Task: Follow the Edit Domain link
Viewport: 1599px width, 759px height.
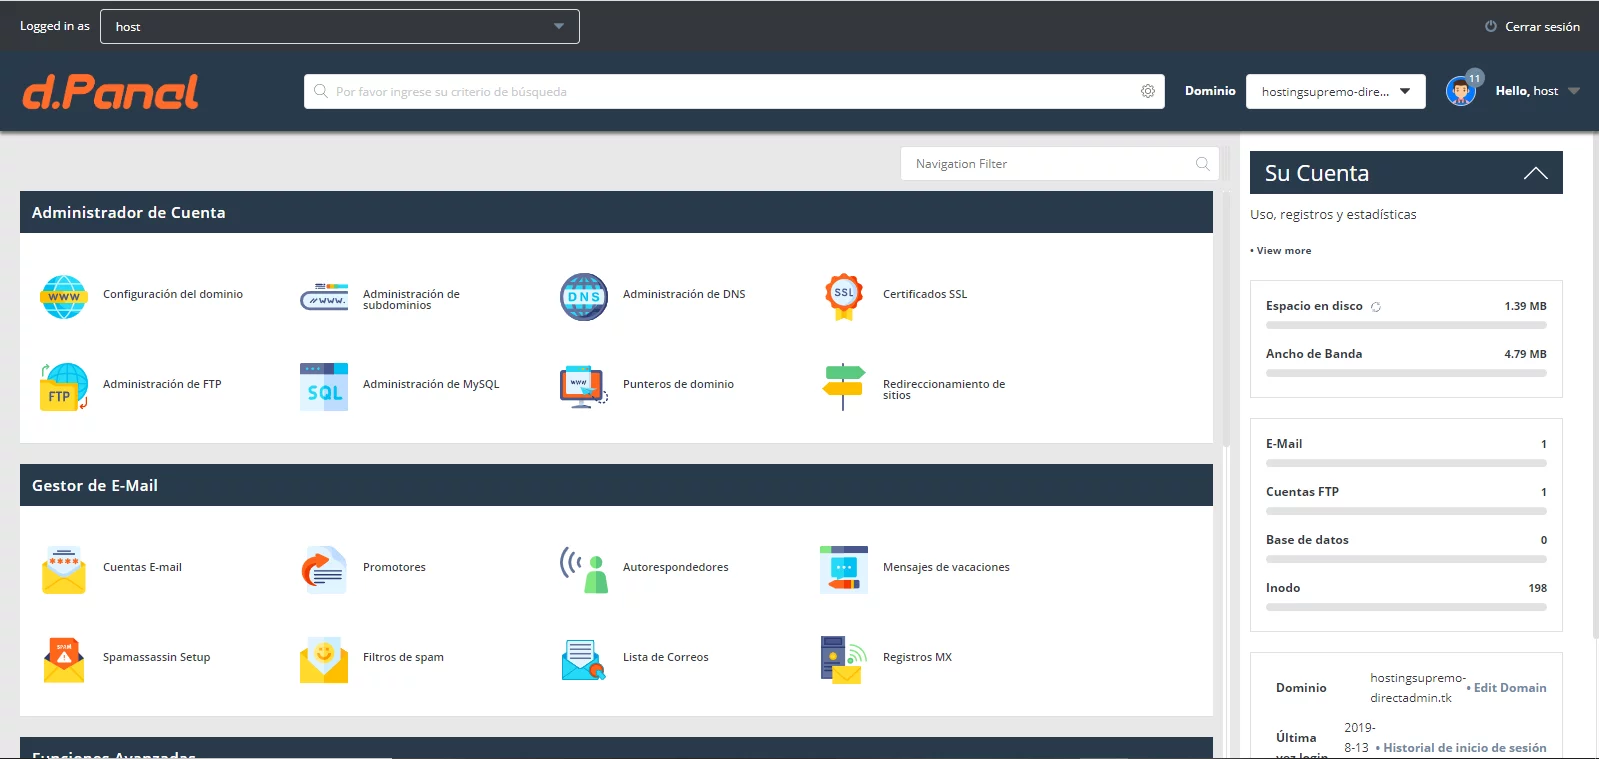Action: (1509, 688)
